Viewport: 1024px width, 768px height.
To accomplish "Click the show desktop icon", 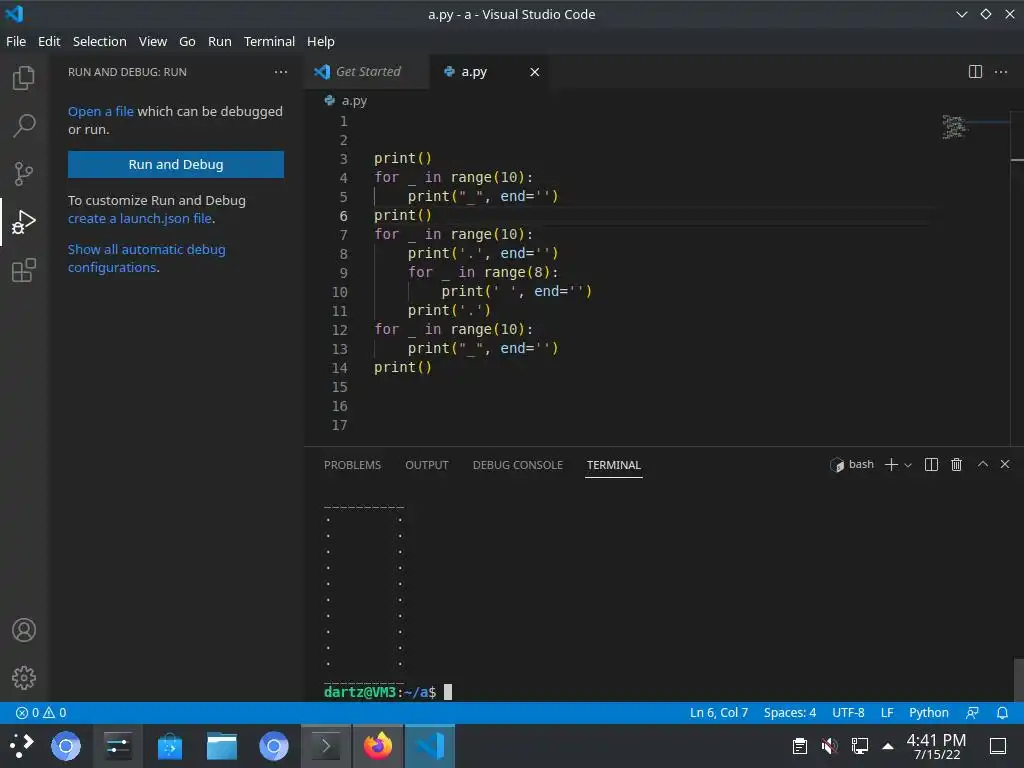I will (x=998, y=745).
